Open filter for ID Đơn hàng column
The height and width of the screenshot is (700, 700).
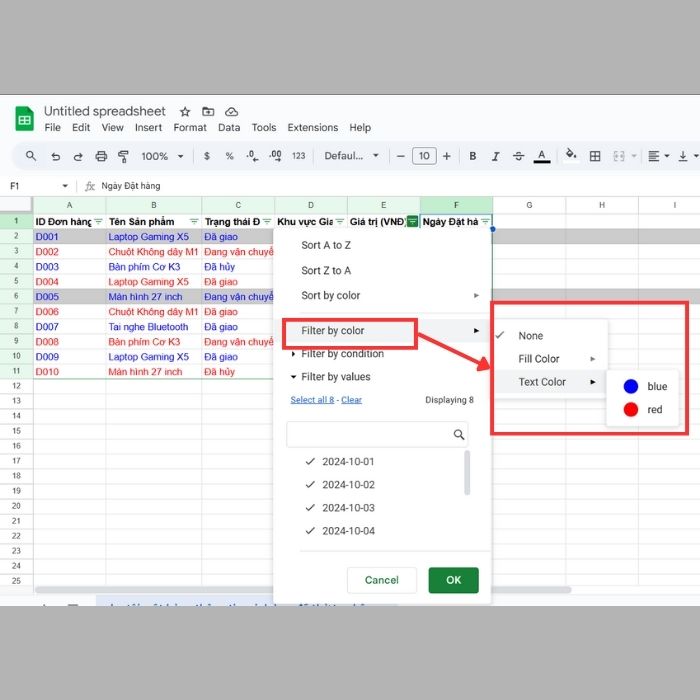[x=98, y=221]
